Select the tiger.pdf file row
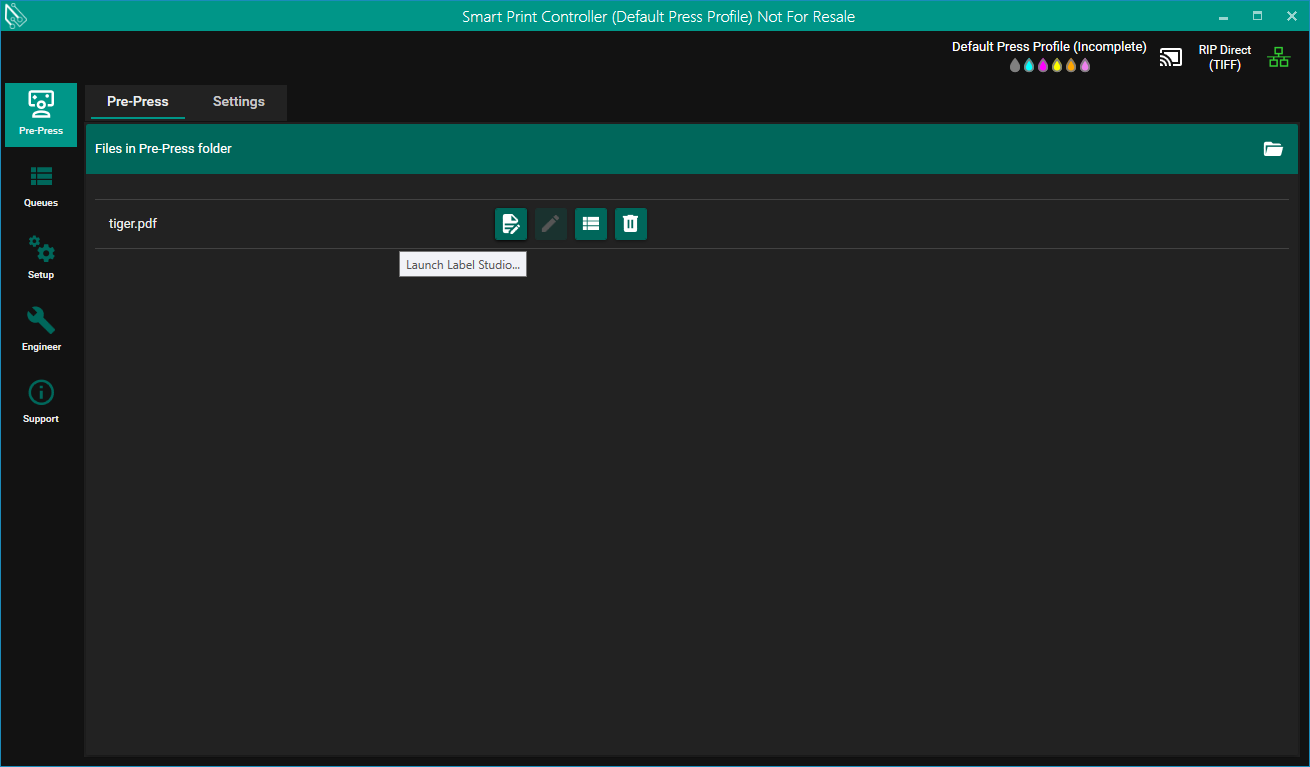Image resolution: width=1310 pixels, height=767 pixels. coord(133,224)
